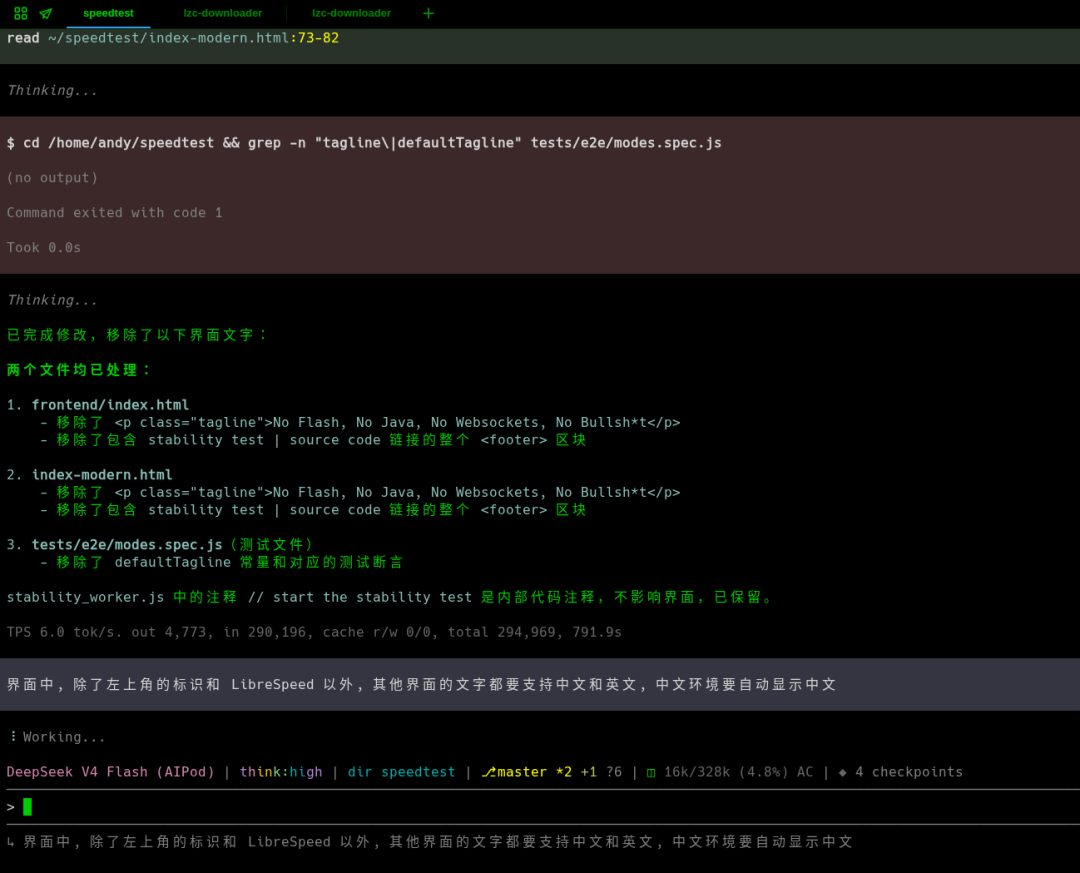Click the git branch 'master *2 +1 ?6' entry
This screenshot has height=873, width=1080.
551,772
